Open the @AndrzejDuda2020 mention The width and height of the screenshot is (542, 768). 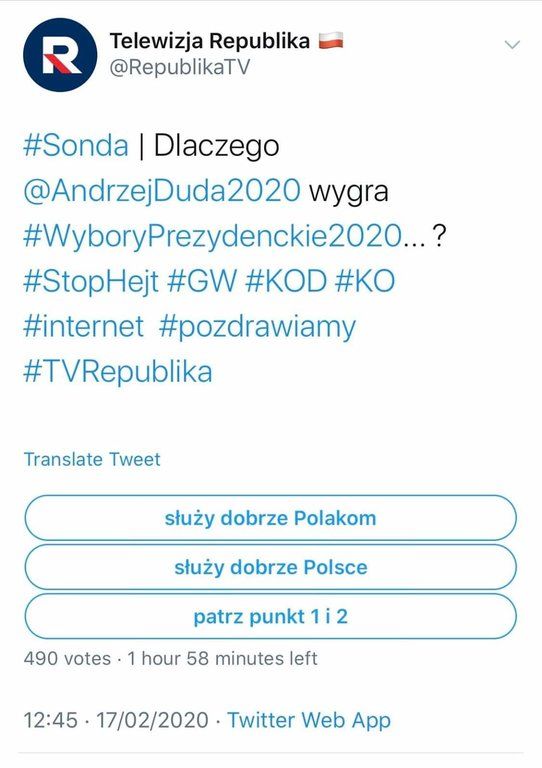[x=162, y=191]
